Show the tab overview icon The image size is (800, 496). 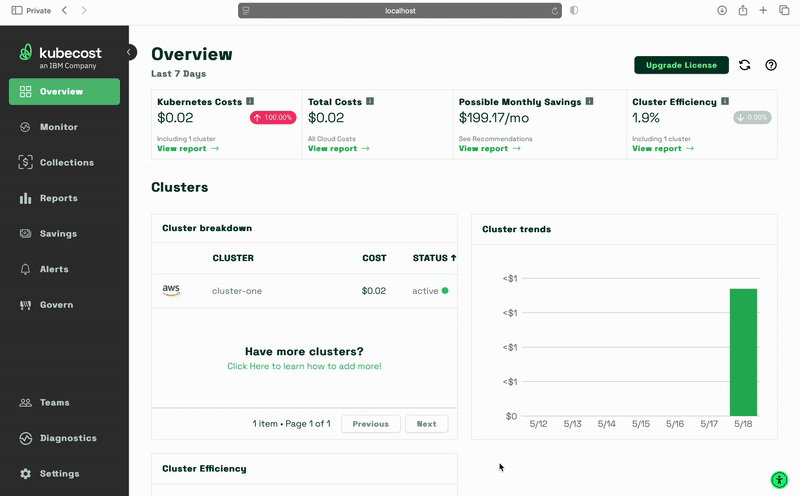784,10
